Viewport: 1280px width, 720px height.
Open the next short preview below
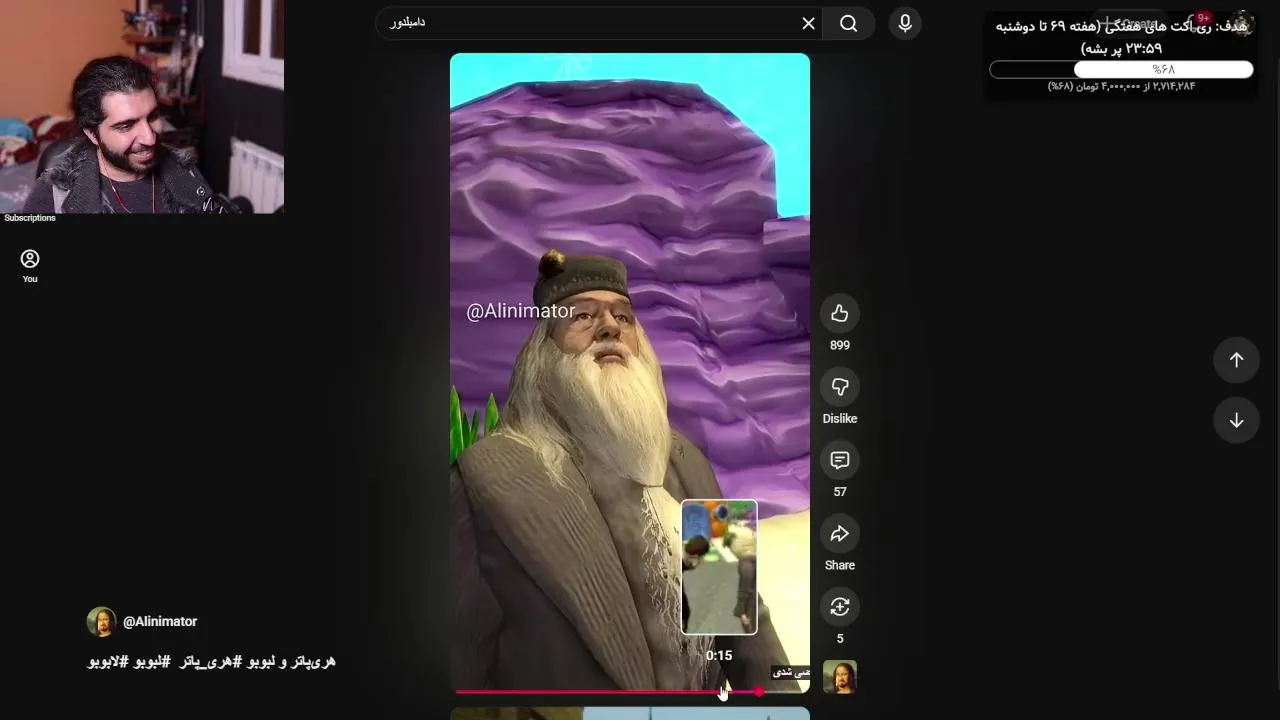point(630,714)
